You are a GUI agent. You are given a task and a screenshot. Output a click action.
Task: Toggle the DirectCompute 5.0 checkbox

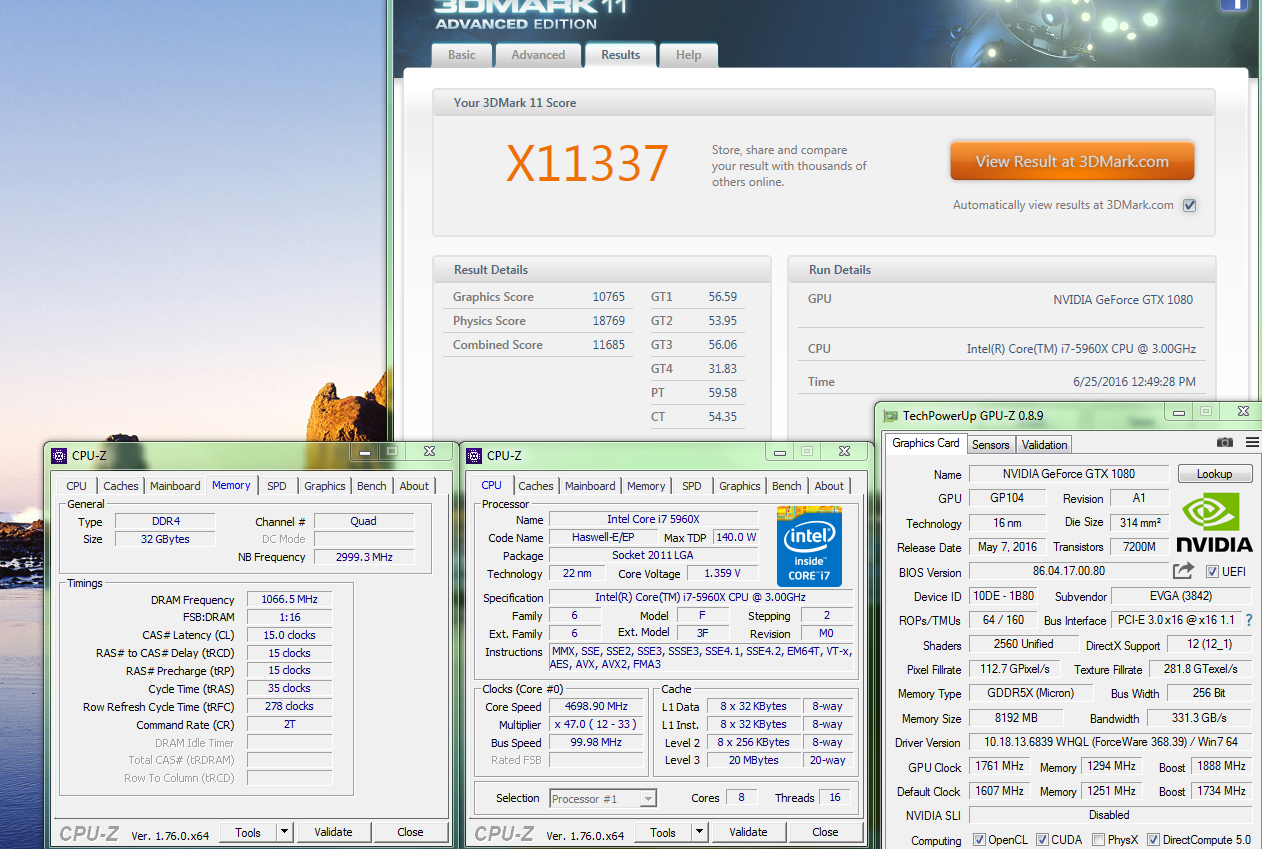click(1153, 840)
